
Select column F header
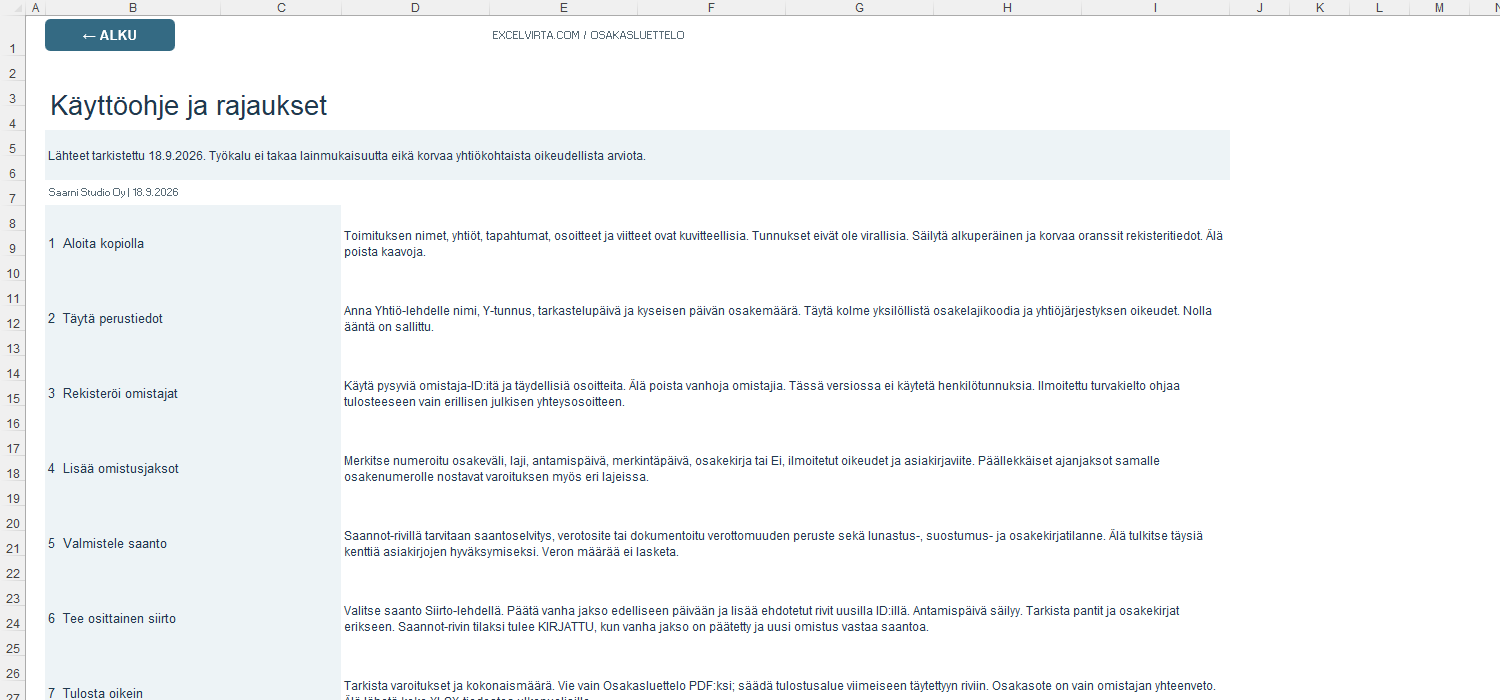[x=712, y=8]
